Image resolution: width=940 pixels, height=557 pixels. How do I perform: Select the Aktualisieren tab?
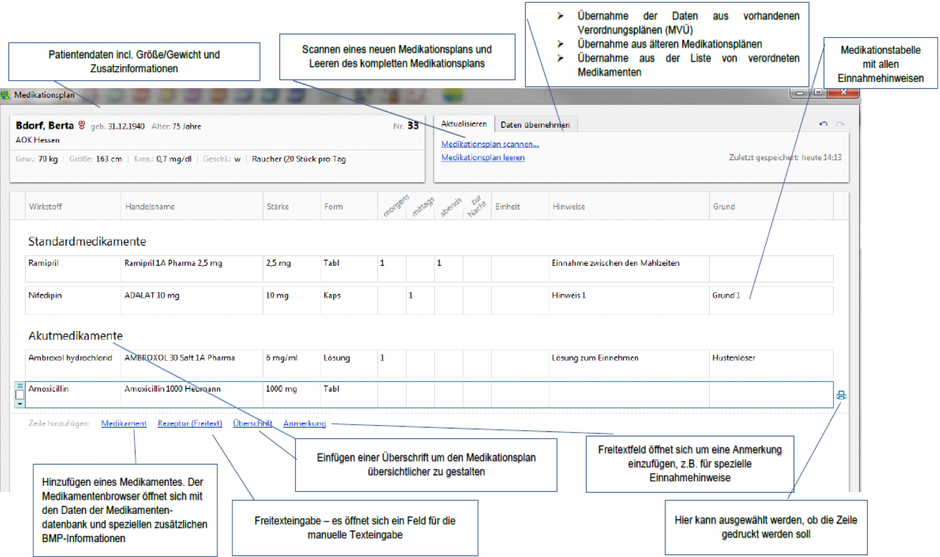click(464, 124)
